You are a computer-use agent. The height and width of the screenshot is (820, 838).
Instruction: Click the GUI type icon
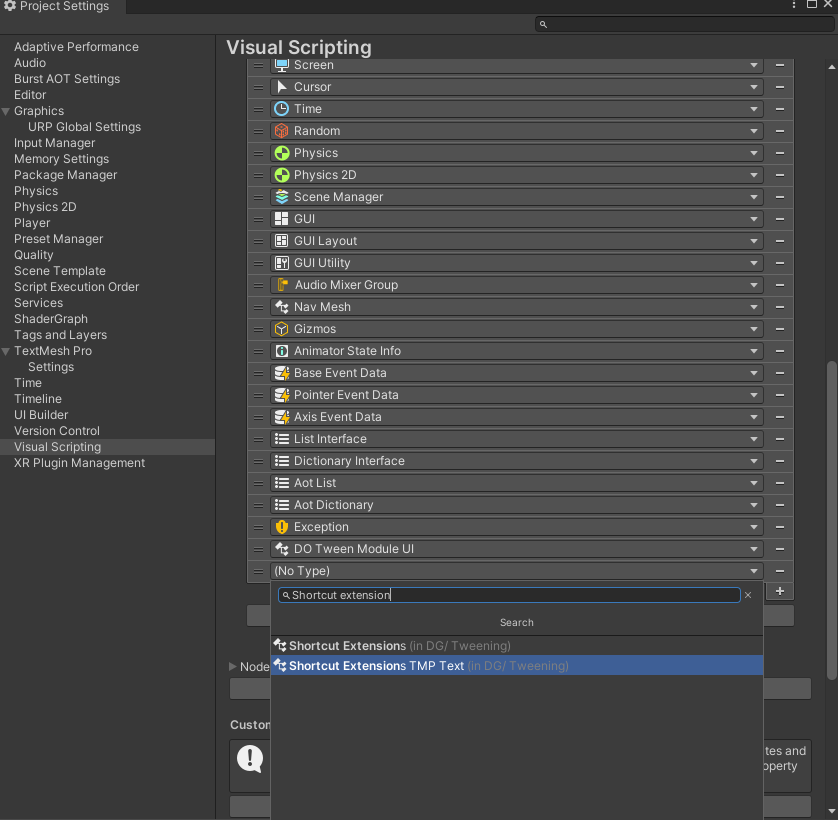pyautogui.click(x=282, y=219)
